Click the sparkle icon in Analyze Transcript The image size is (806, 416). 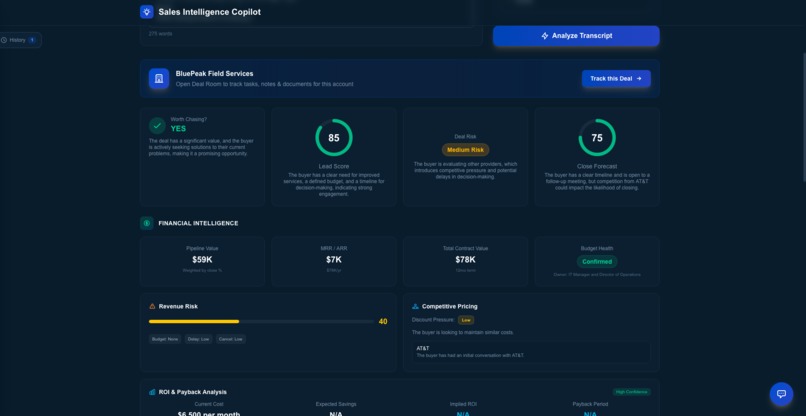[545, 36]
